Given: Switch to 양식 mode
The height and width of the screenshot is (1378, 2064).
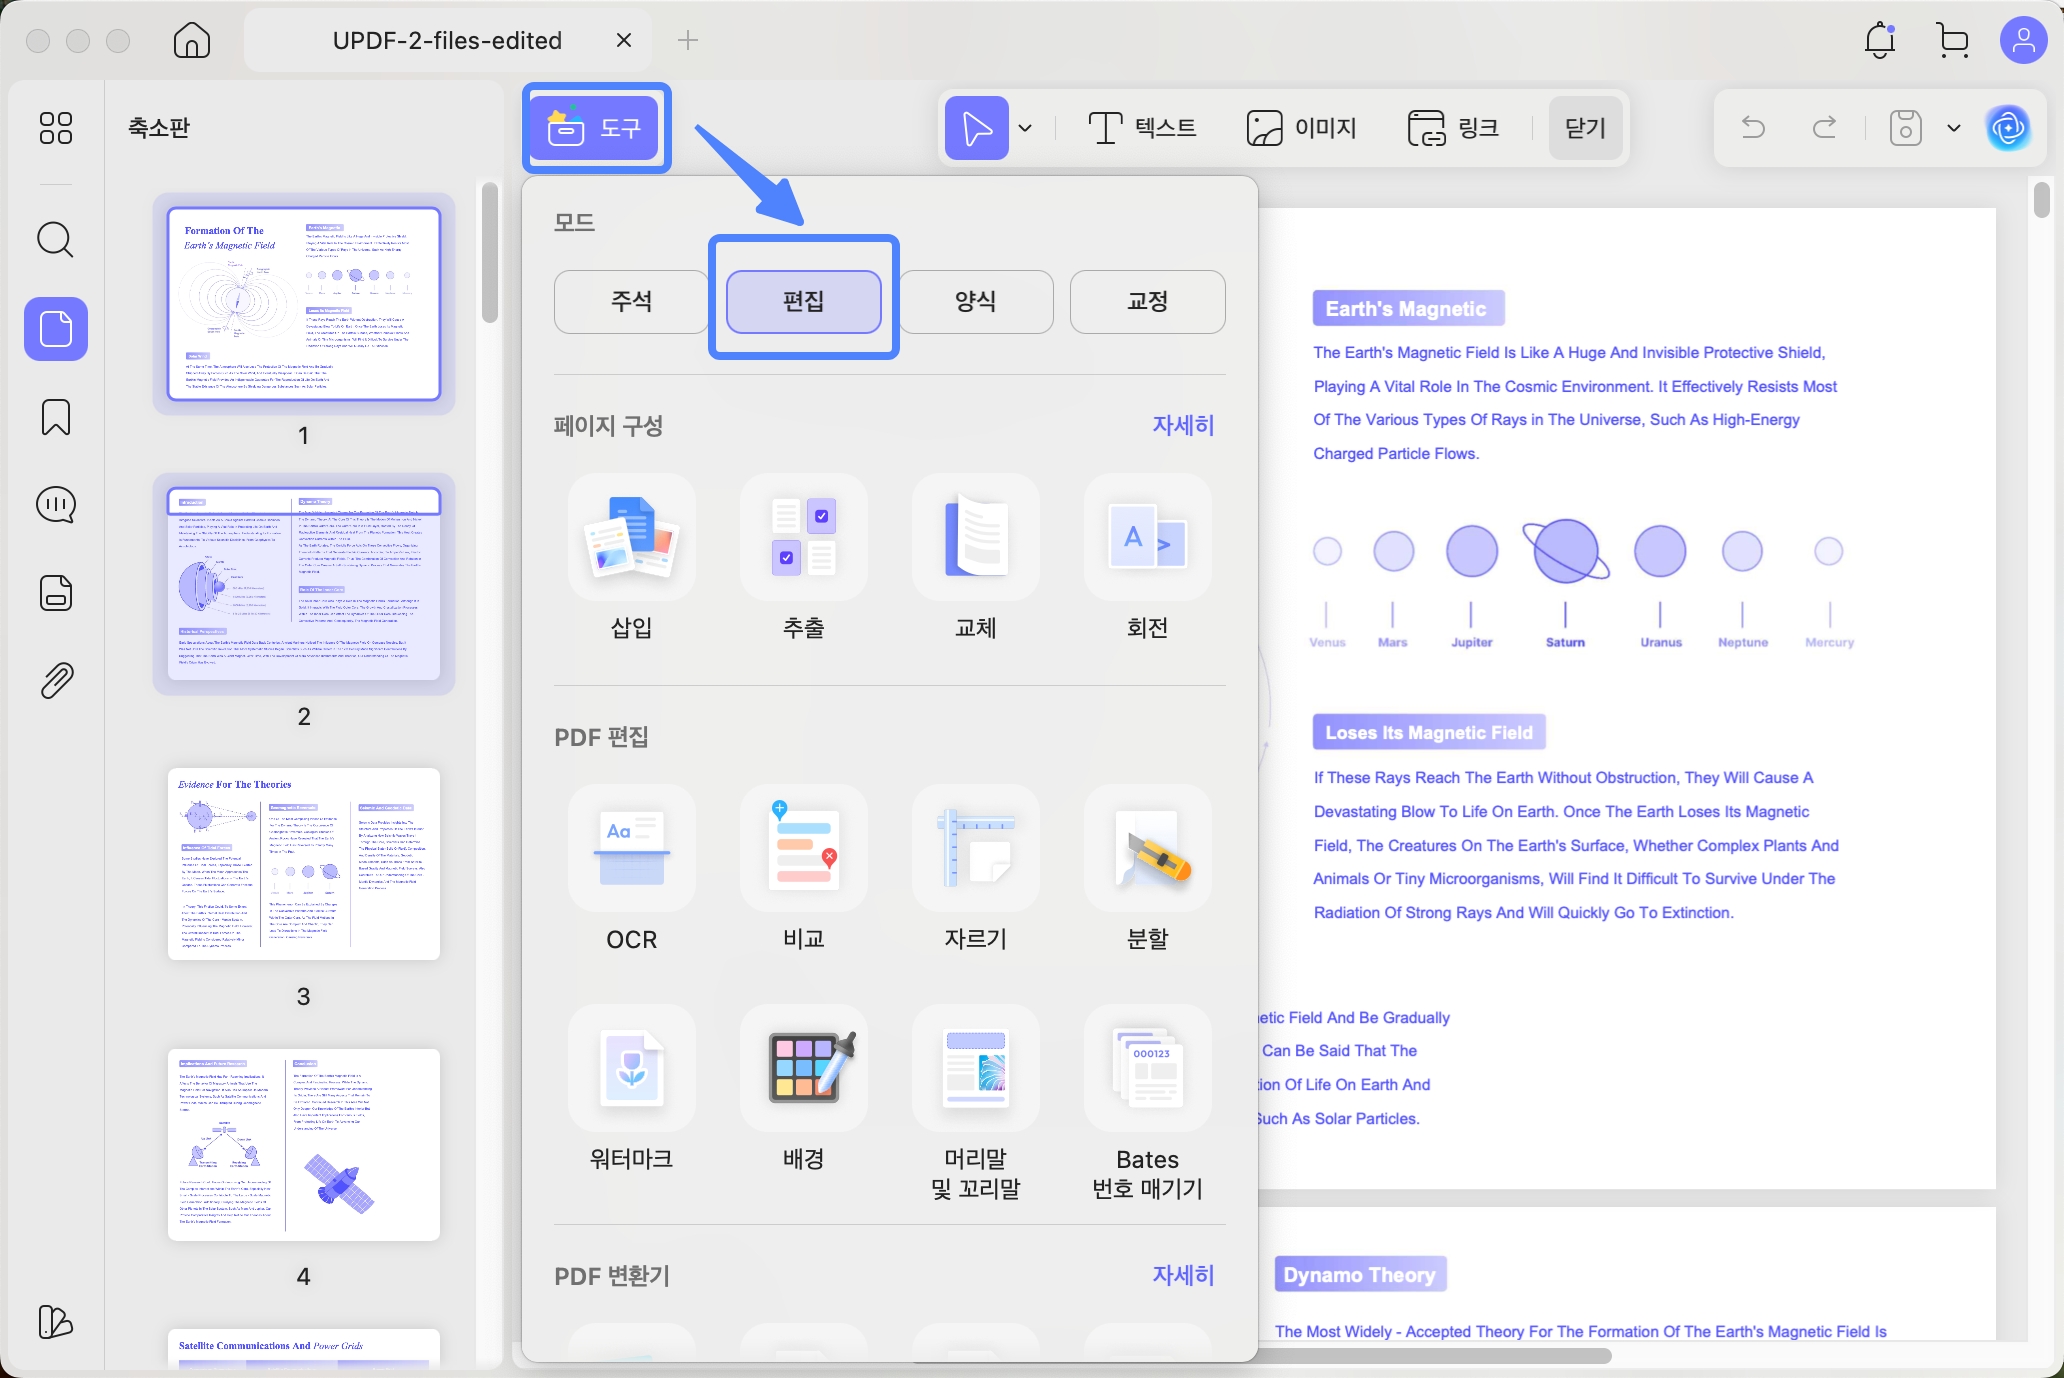Looking at the screenshot, I should [x=976, y=301].
